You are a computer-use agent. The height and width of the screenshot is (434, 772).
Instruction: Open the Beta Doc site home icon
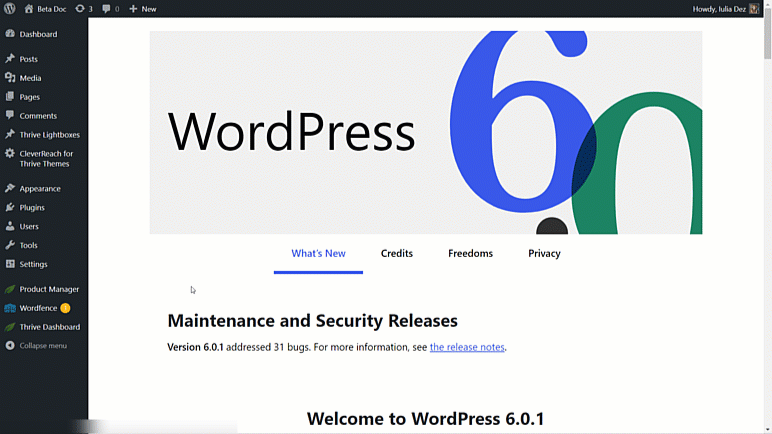(x=29, y=9)
